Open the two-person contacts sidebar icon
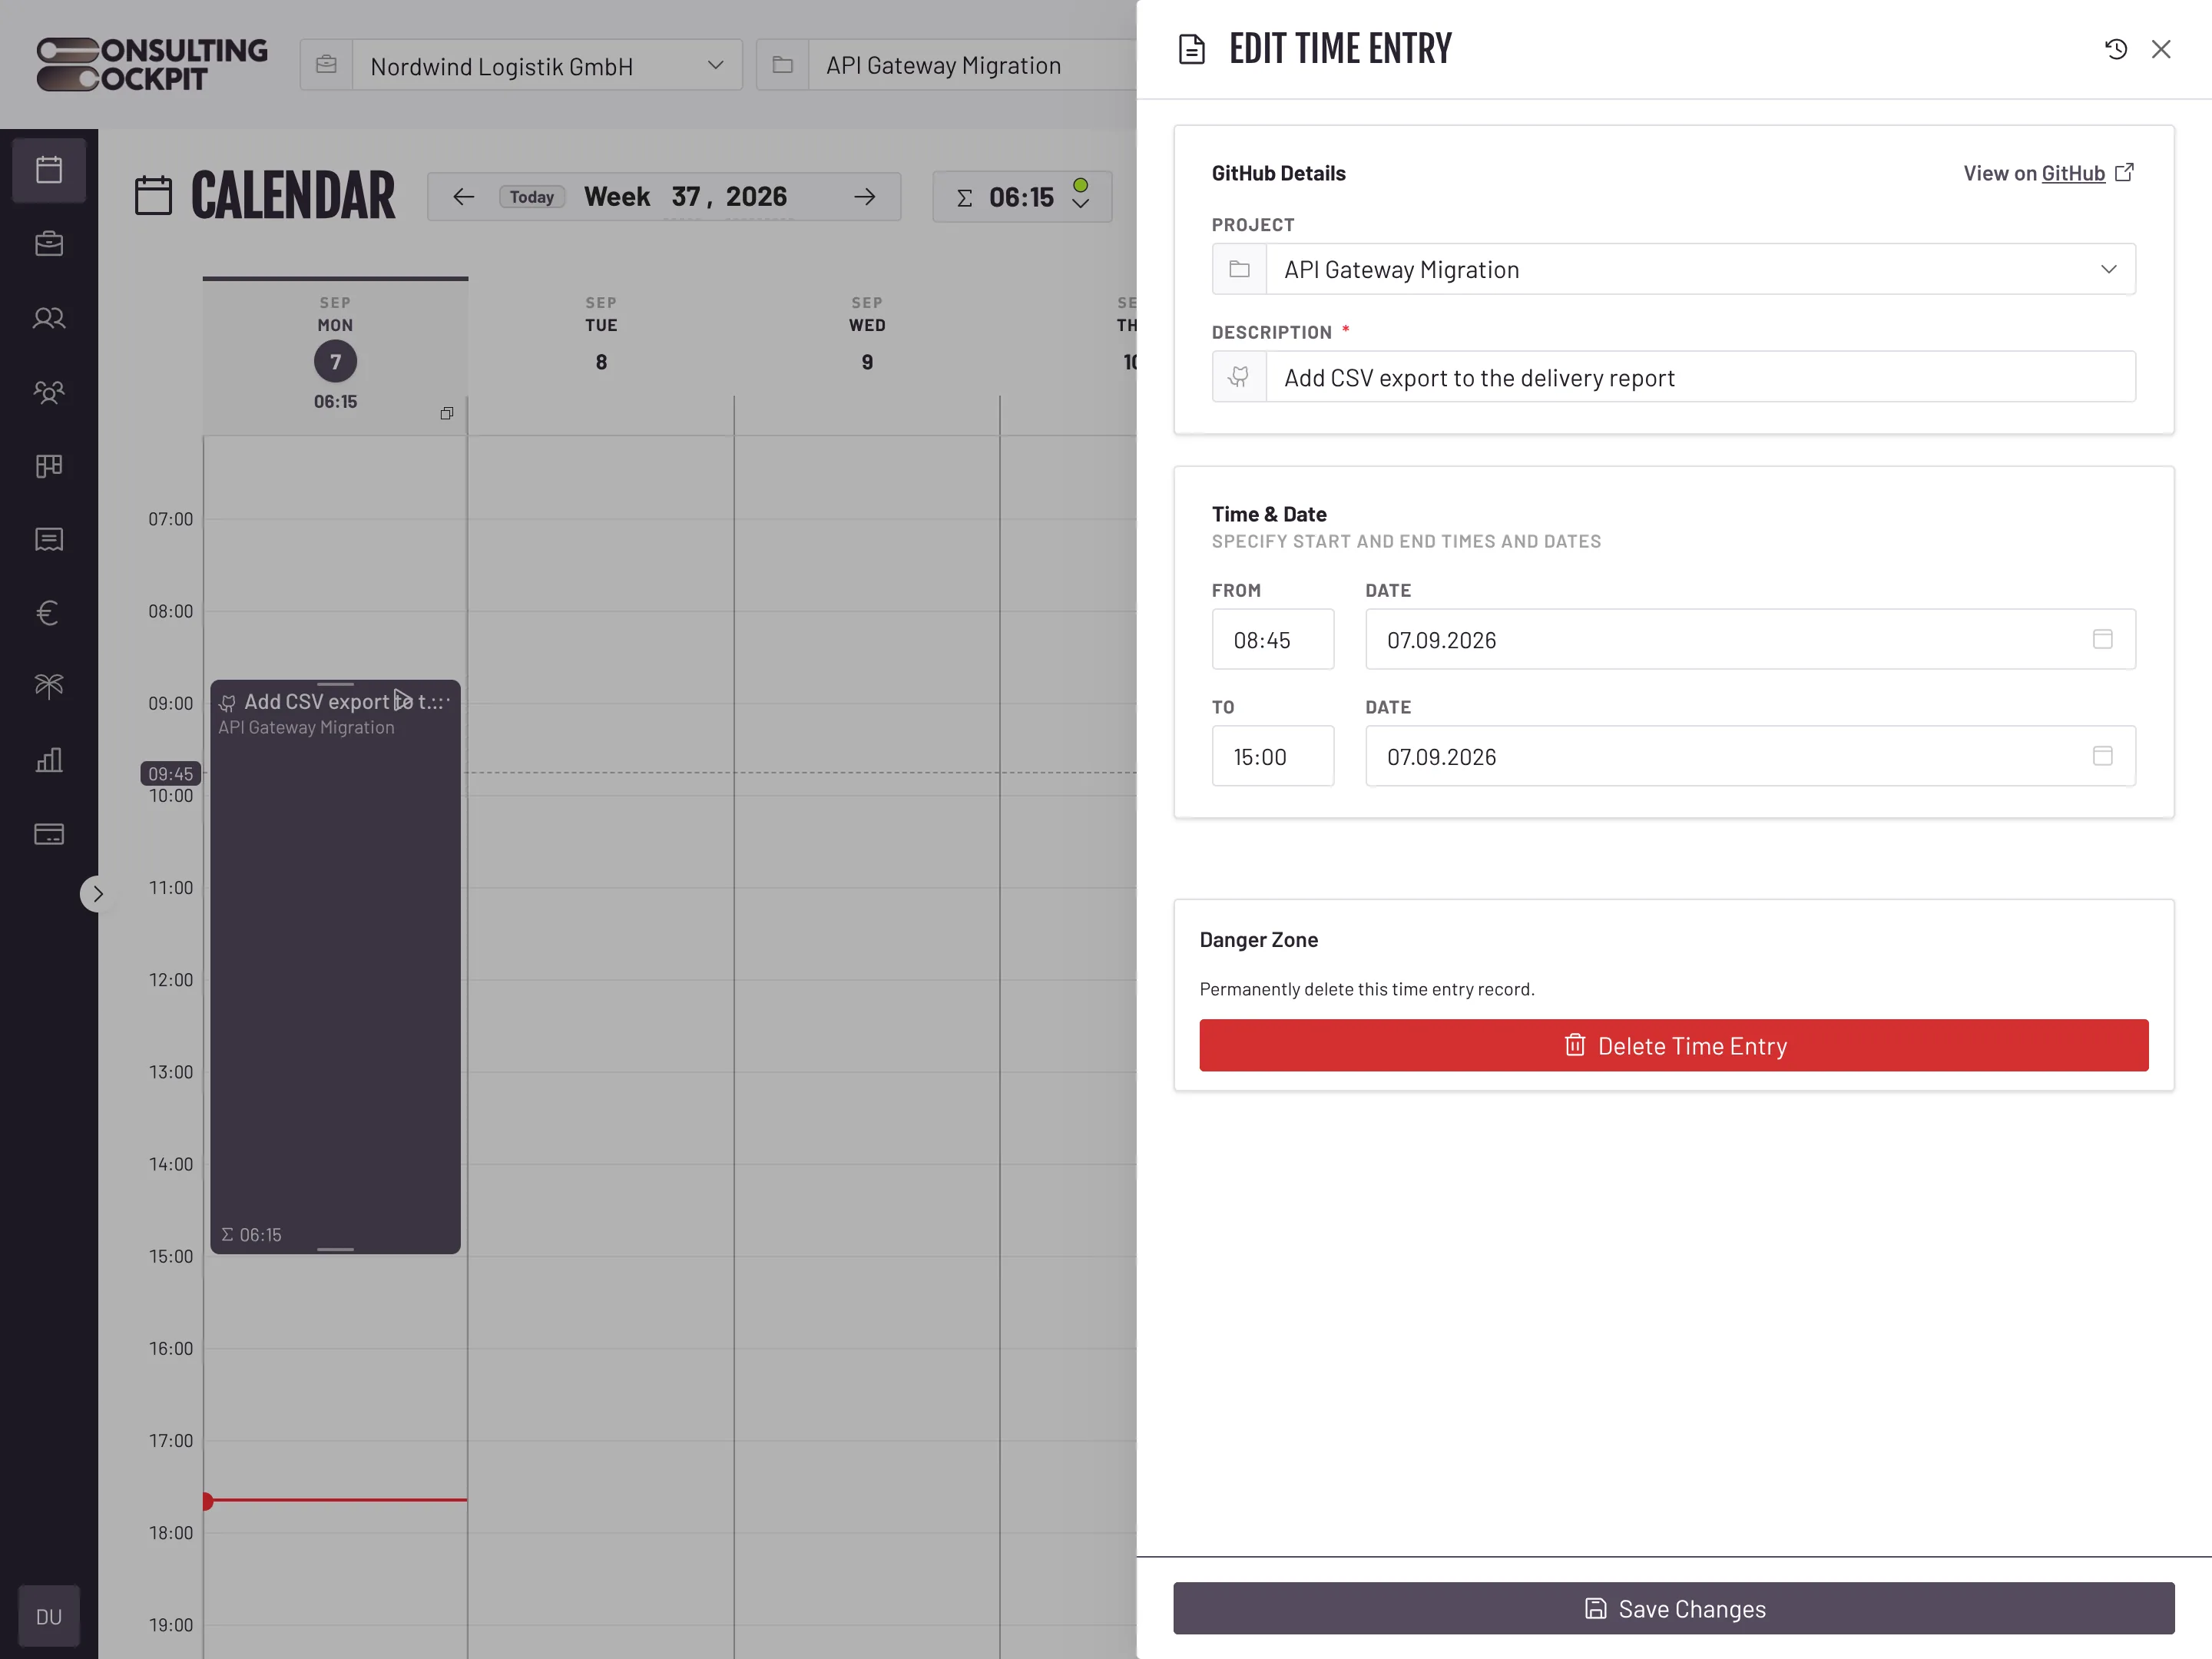The height and width of the screenshot is (1659, 2212). click(x=49, y=318)
